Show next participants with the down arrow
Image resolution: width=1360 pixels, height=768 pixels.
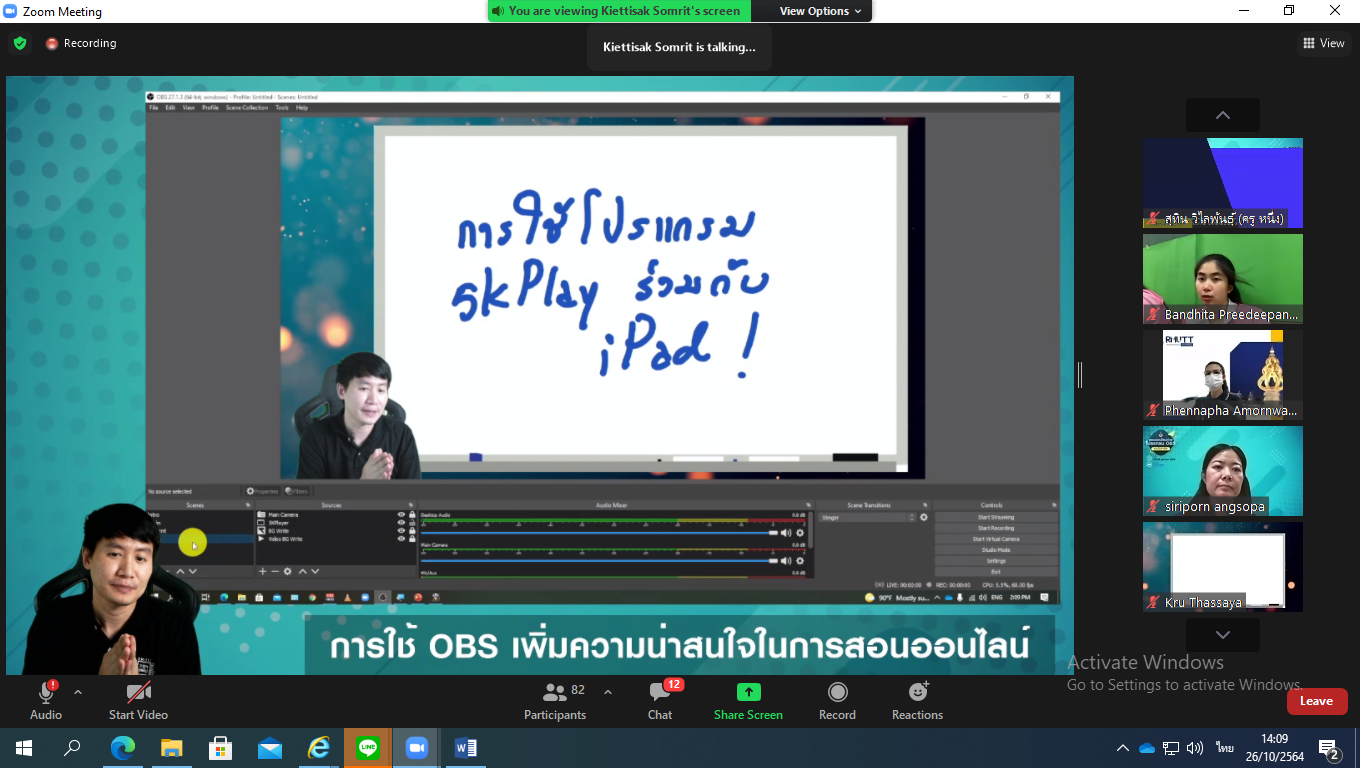(1222, 635)
